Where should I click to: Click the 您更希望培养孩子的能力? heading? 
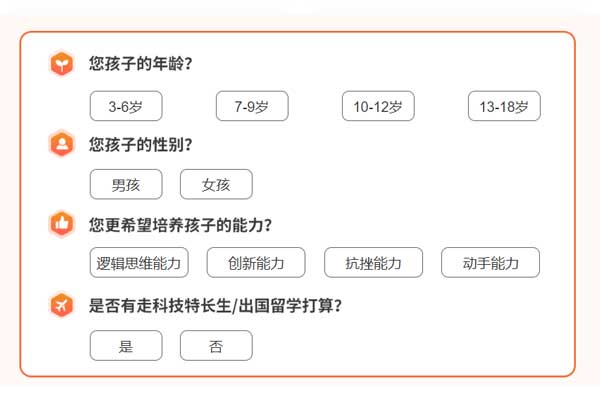(180, 224)
